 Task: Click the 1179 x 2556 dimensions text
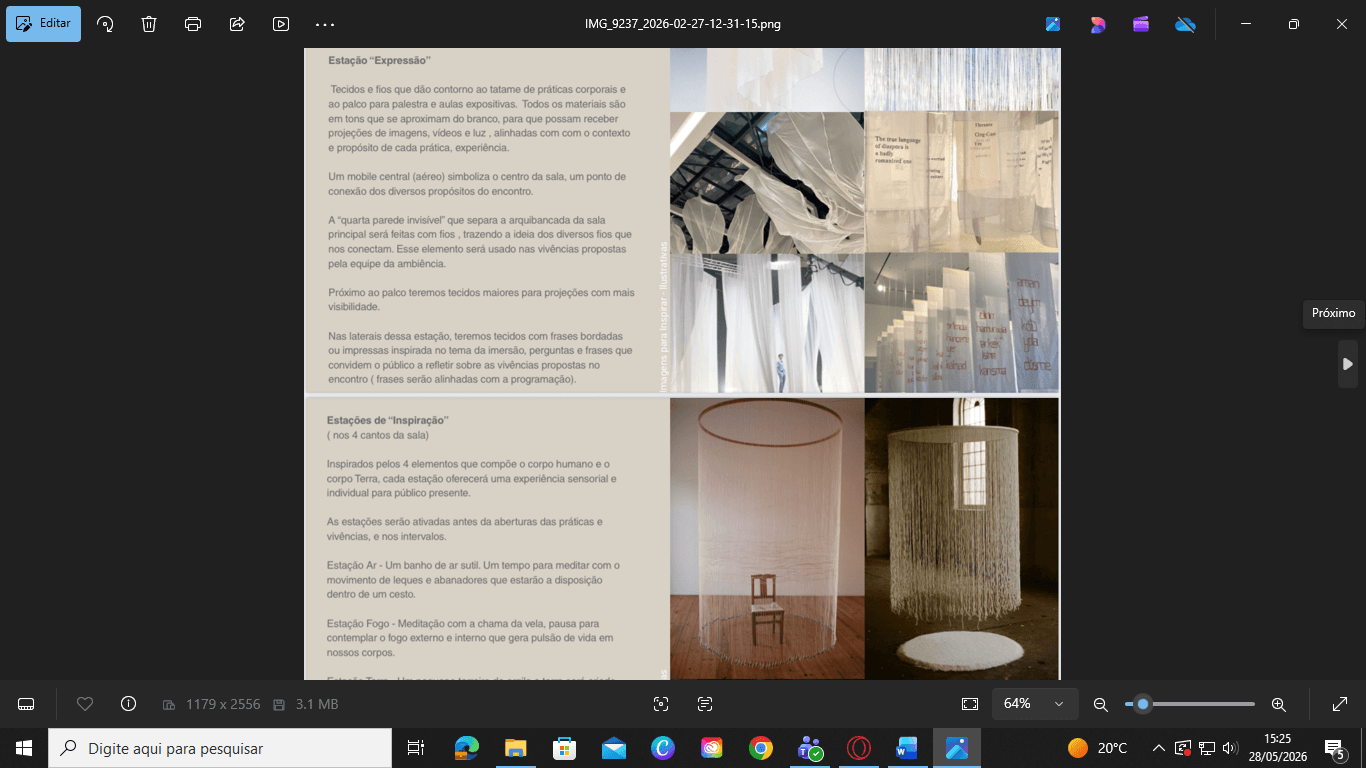point(223,704)
